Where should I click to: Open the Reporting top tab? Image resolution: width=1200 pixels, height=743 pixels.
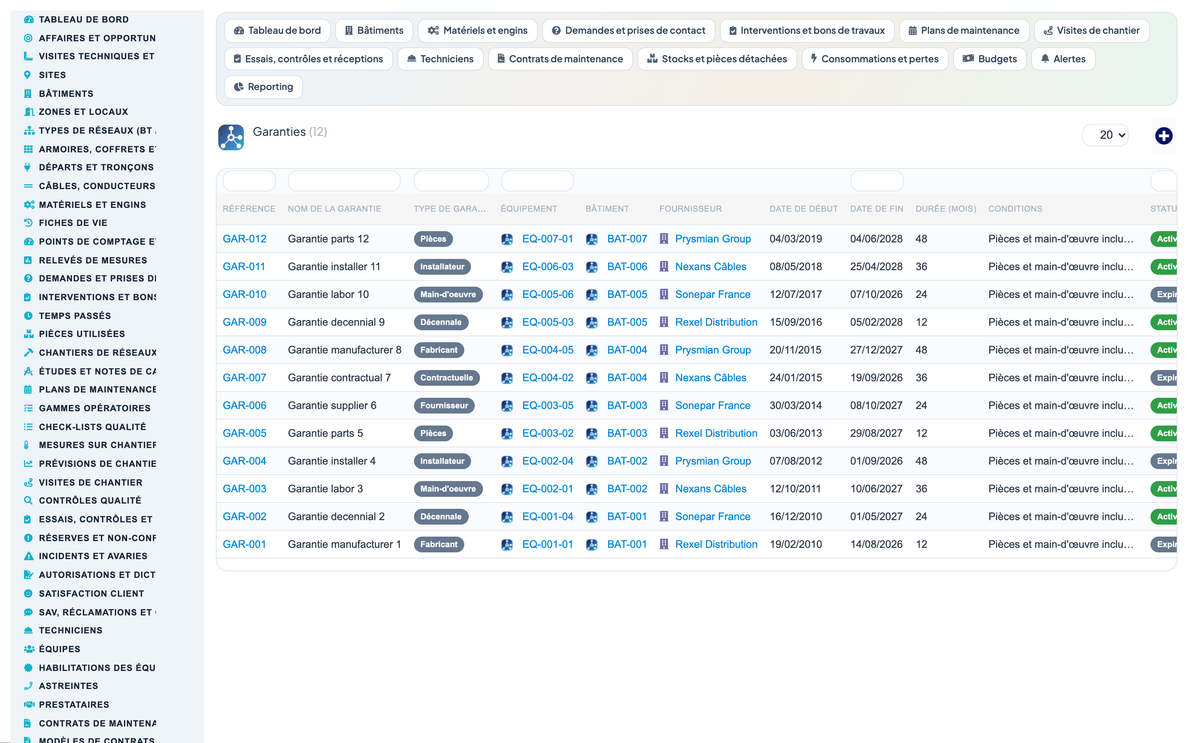coord(263,87)
